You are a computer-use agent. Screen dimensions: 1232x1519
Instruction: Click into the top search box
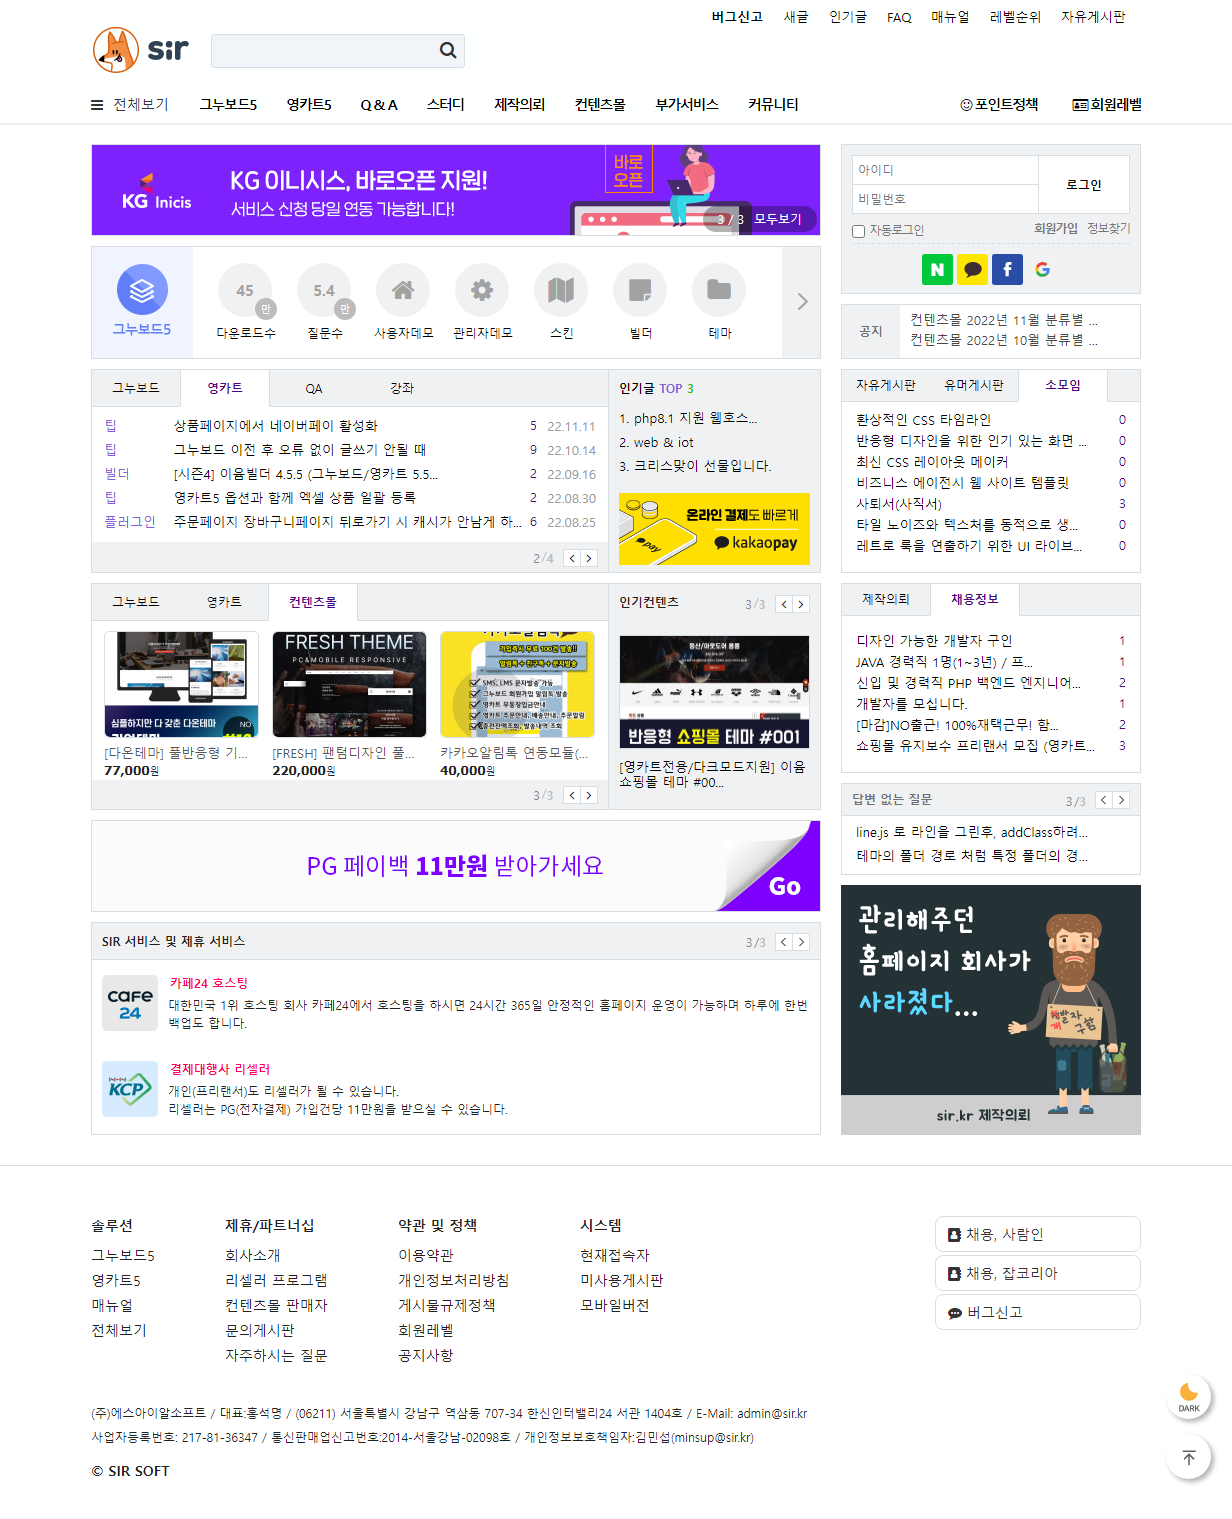[x=324, y=51]
